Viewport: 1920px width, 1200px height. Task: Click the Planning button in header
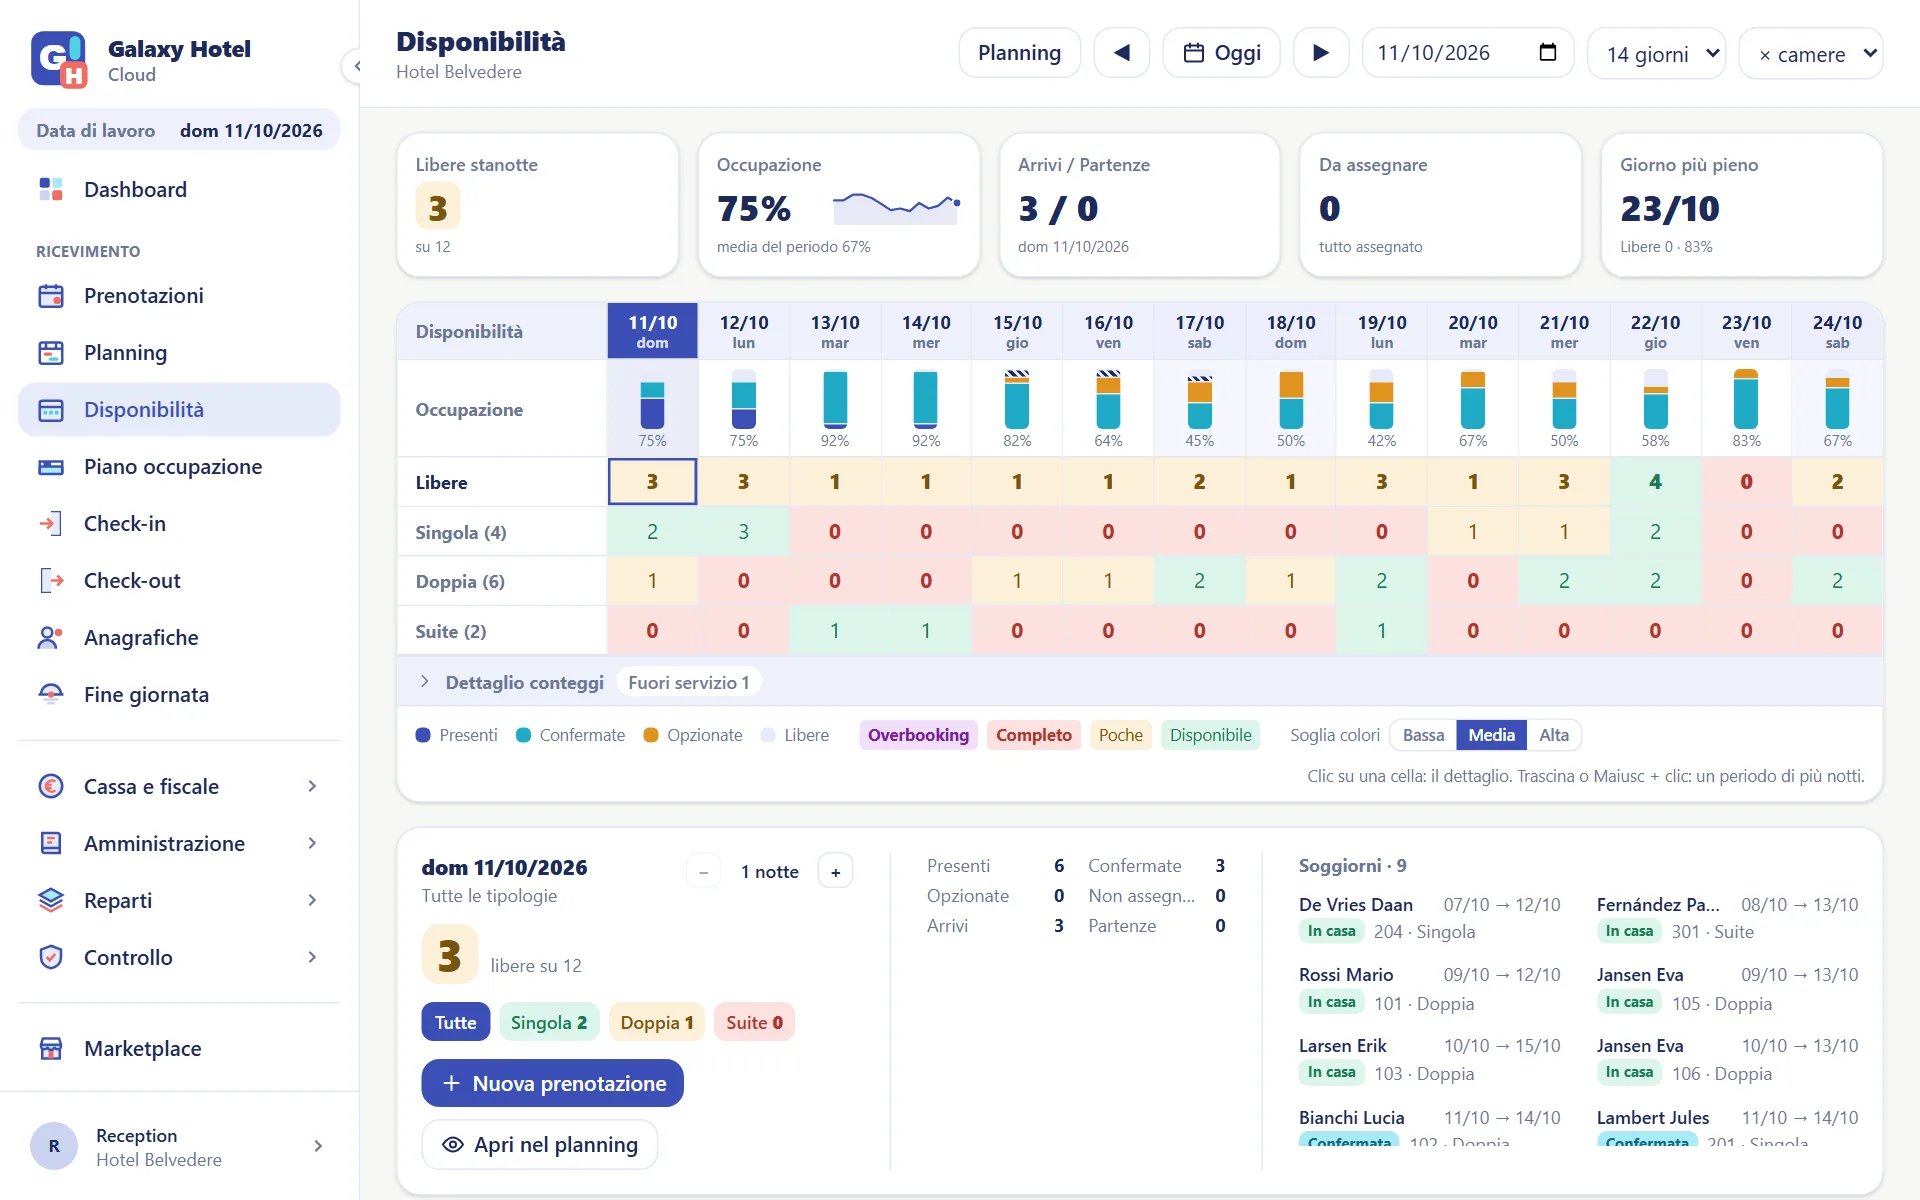pos(1019,53)
